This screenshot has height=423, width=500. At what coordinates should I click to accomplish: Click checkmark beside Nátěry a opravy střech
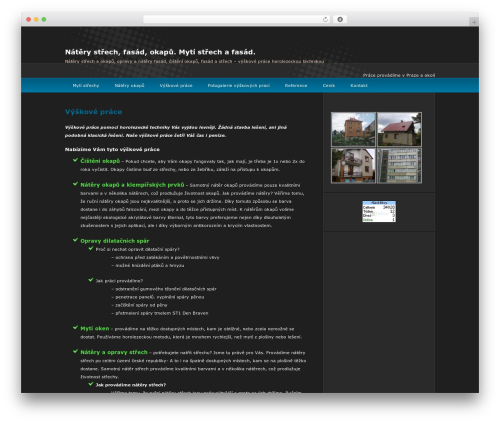(x=75, y=351)
